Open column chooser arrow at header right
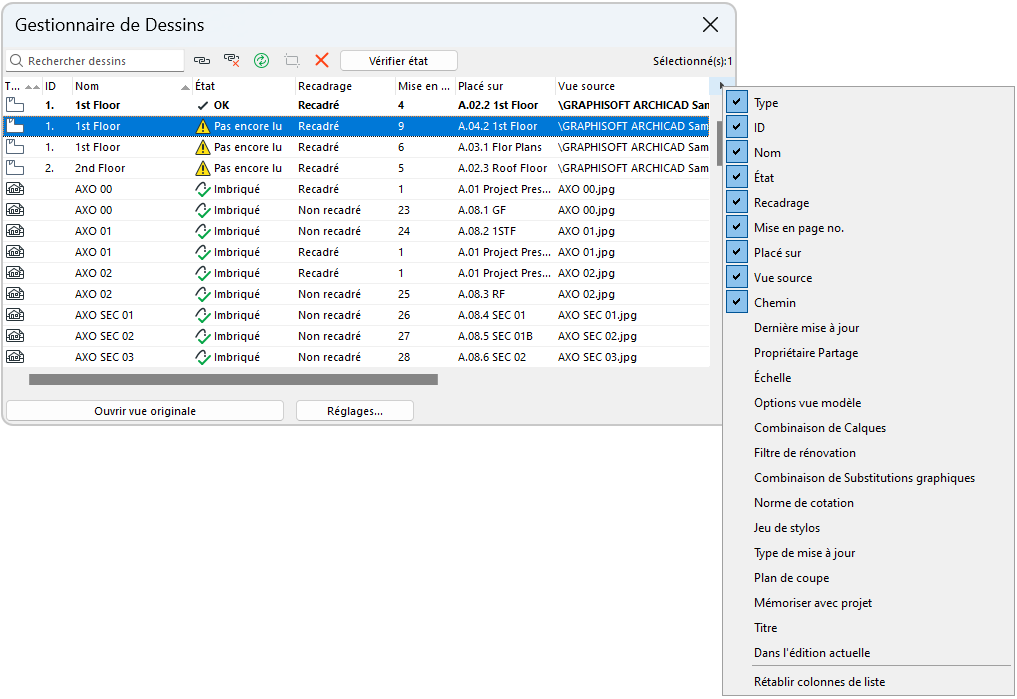This screenshot has height=699, width=1017. point(723,87)
